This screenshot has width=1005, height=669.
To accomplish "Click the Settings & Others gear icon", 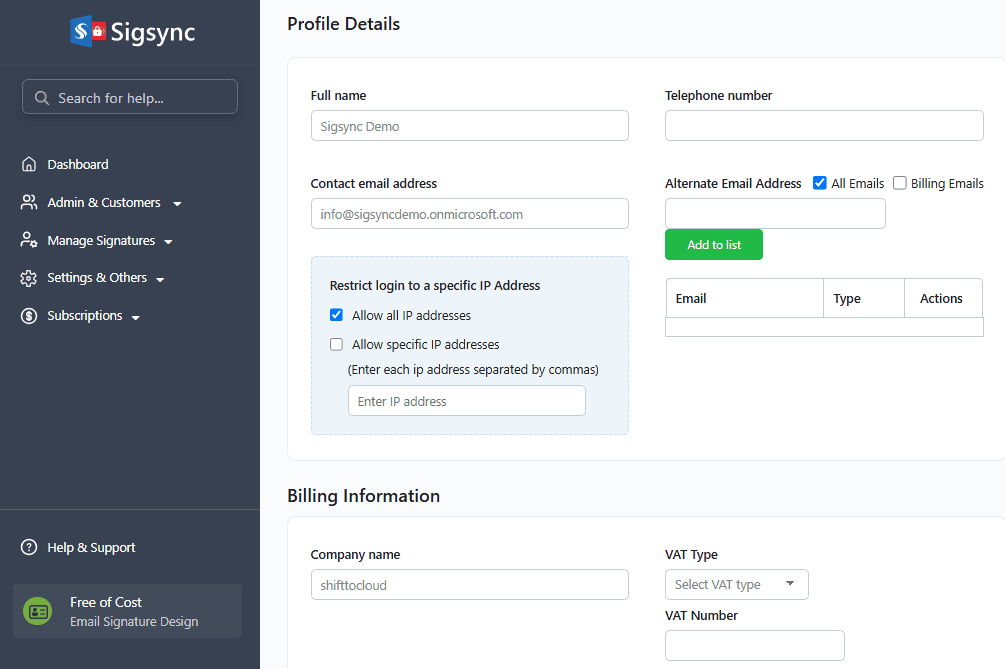I will click(x=29, y=278).
